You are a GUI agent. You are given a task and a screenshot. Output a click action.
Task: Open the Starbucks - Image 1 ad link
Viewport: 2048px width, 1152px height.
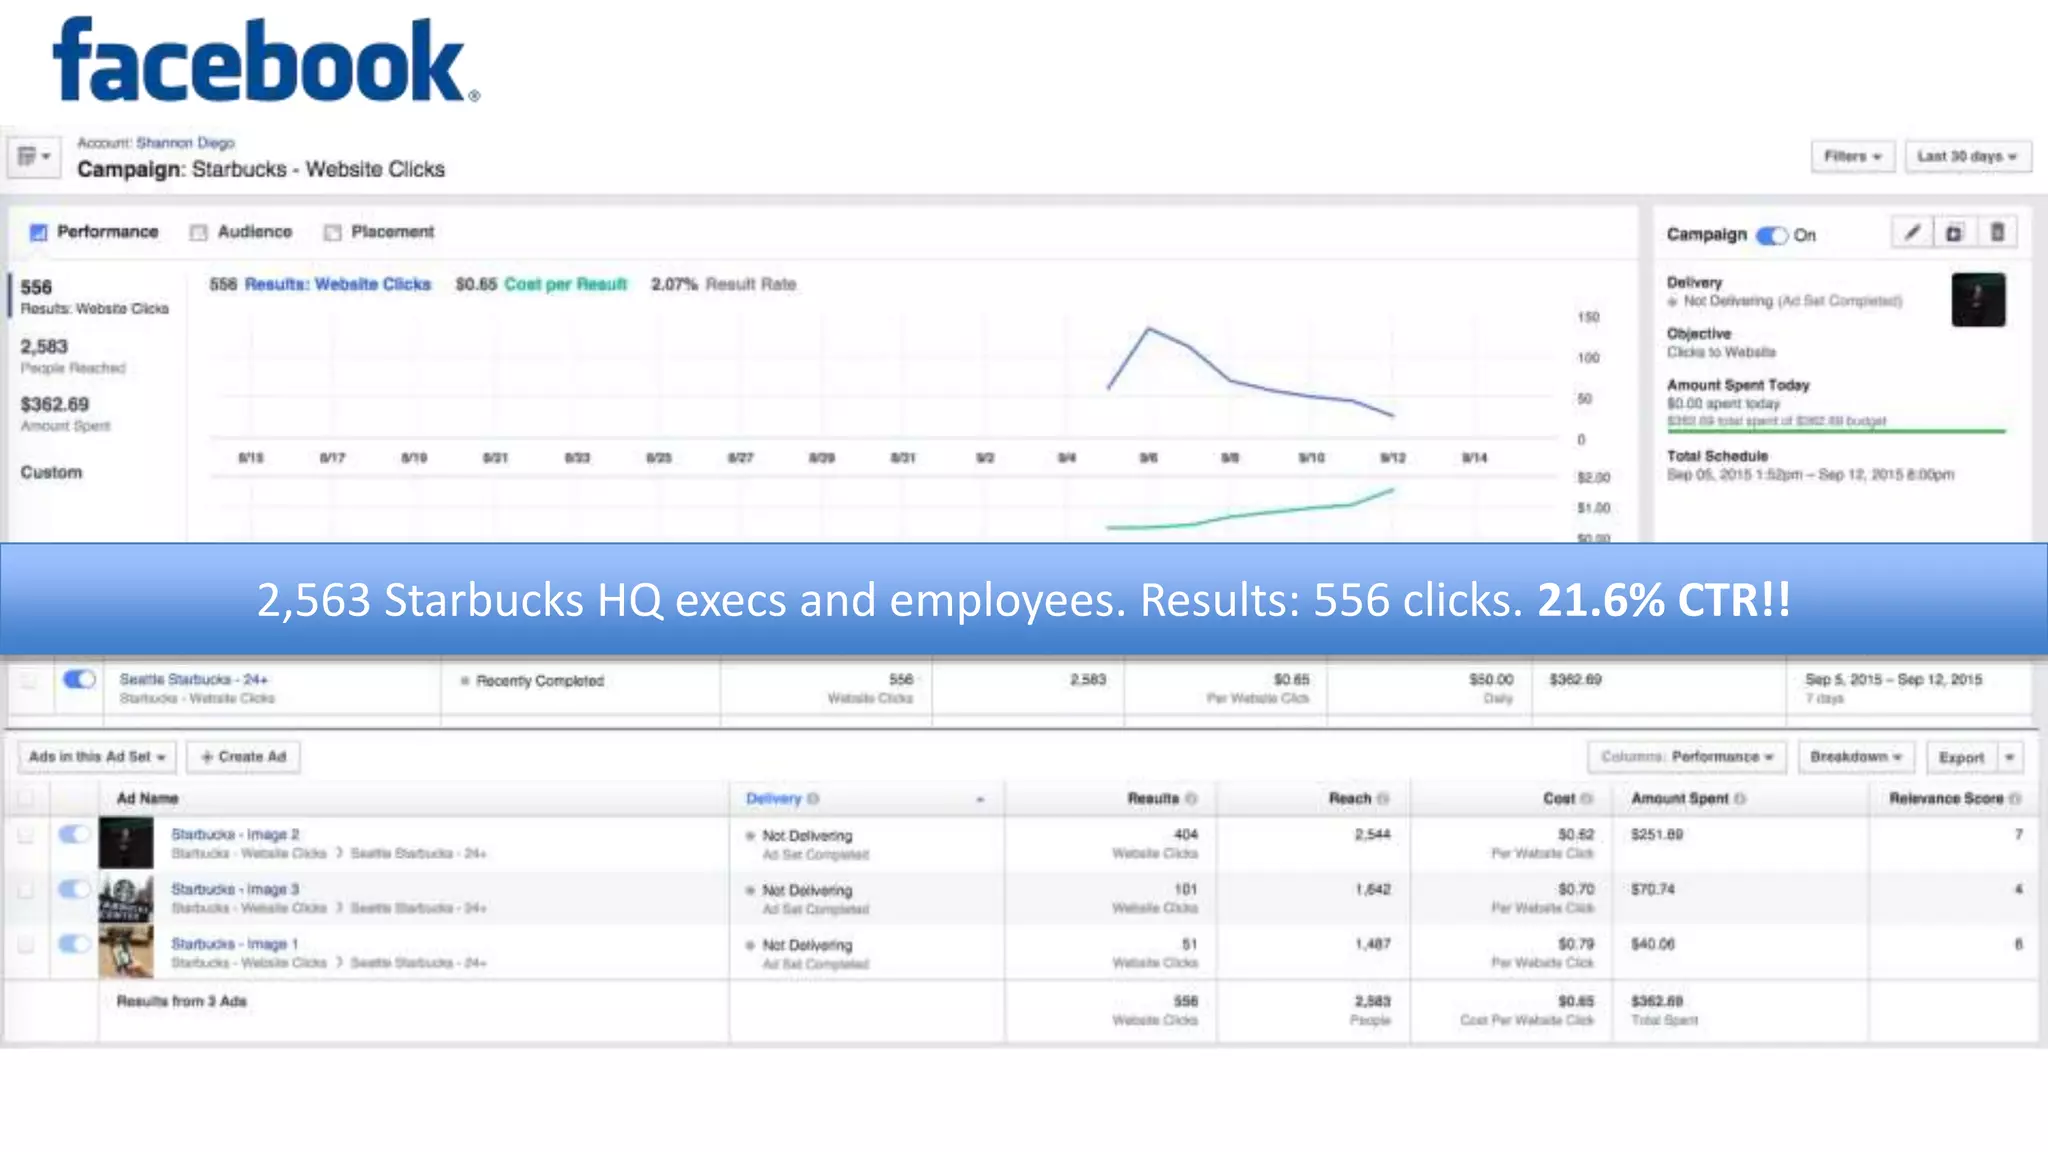tap(235, 943)
